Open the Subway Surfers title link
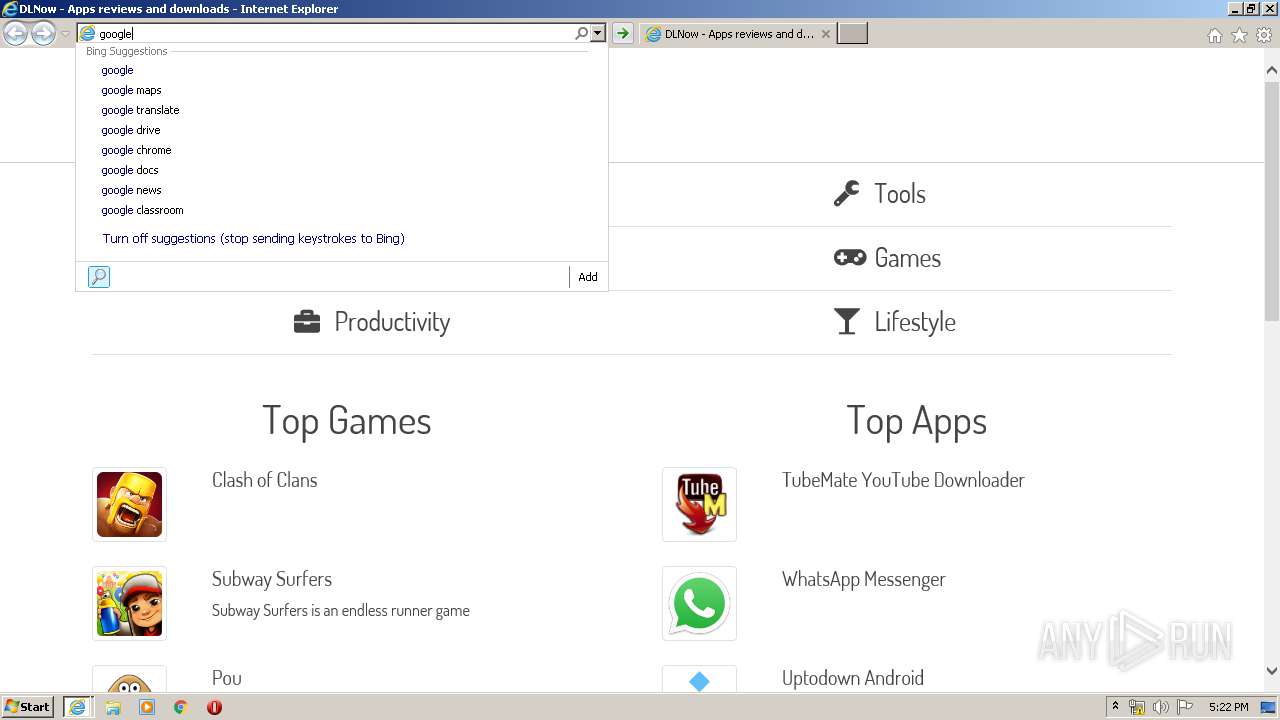This screenshot has width=1280, height=720. (x=272, y=579)
